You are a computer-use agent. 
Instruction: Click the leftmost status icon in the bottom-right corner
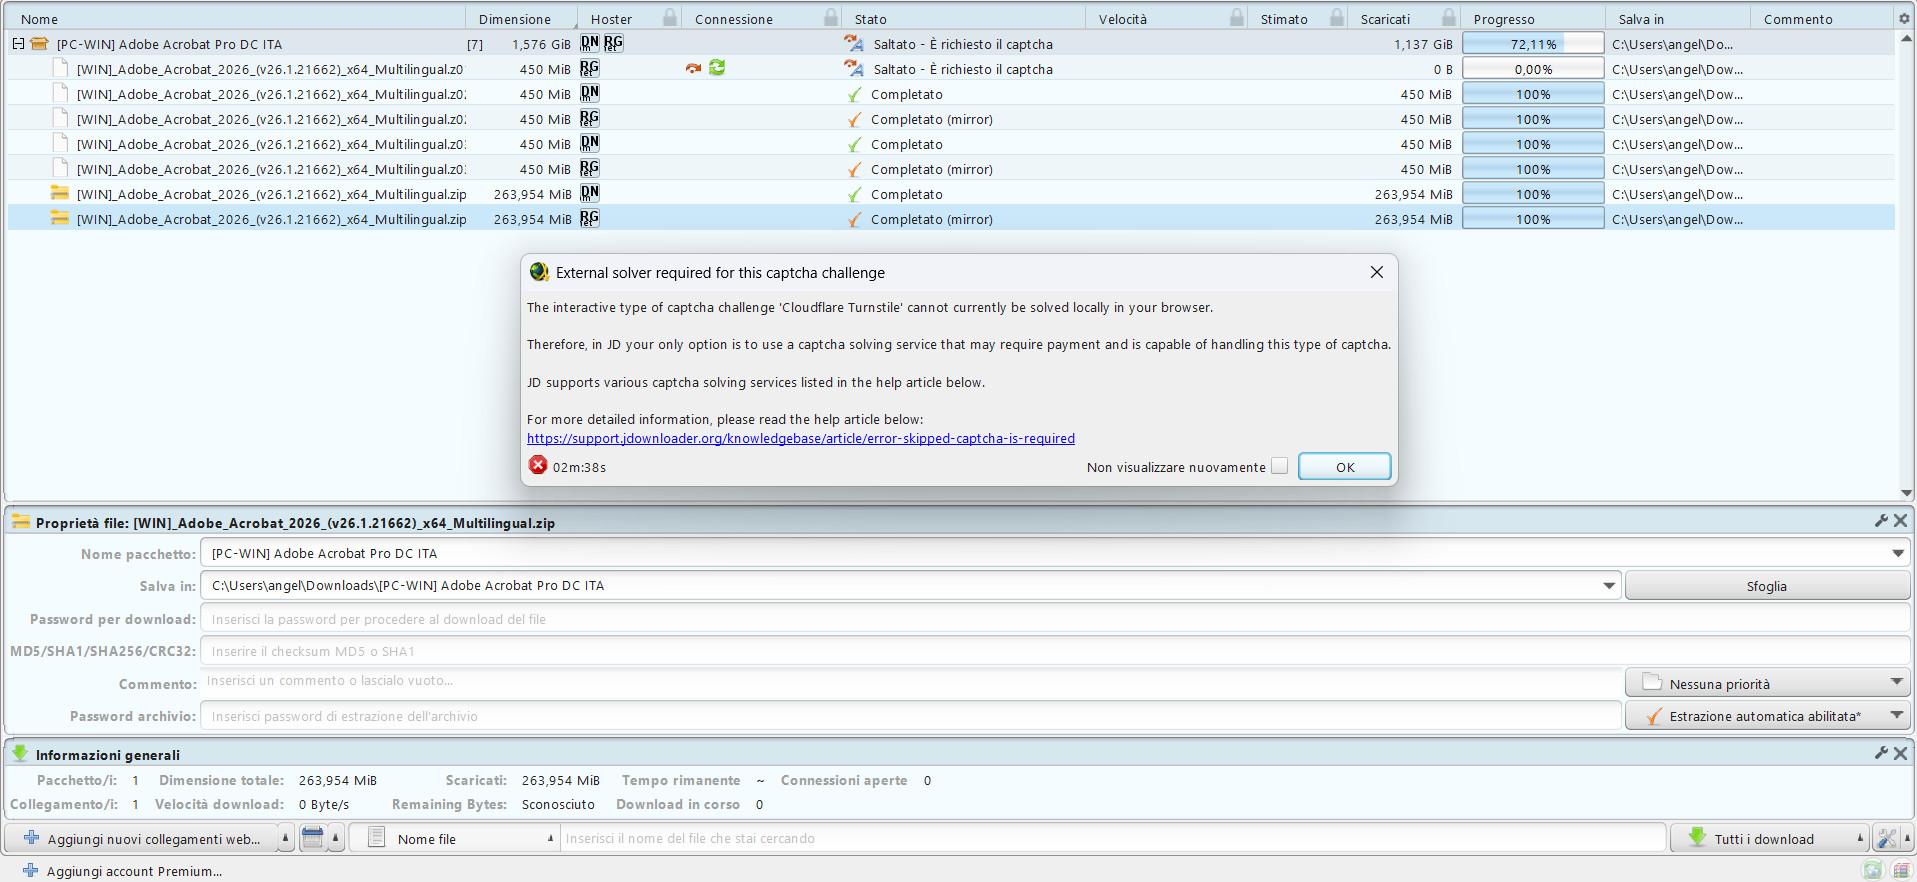pos(1873,871)
